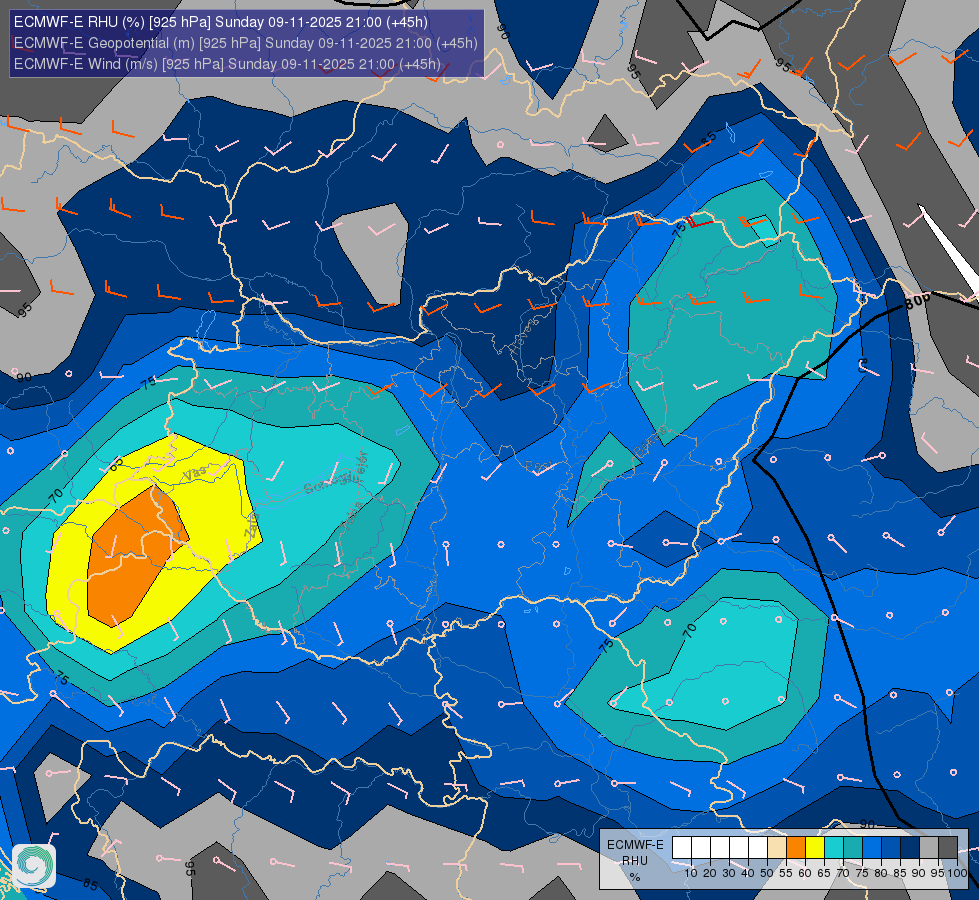Click the dark grey 95–100 legend swatch
Viewport: 979px width, 900px height.
[948, 848]
